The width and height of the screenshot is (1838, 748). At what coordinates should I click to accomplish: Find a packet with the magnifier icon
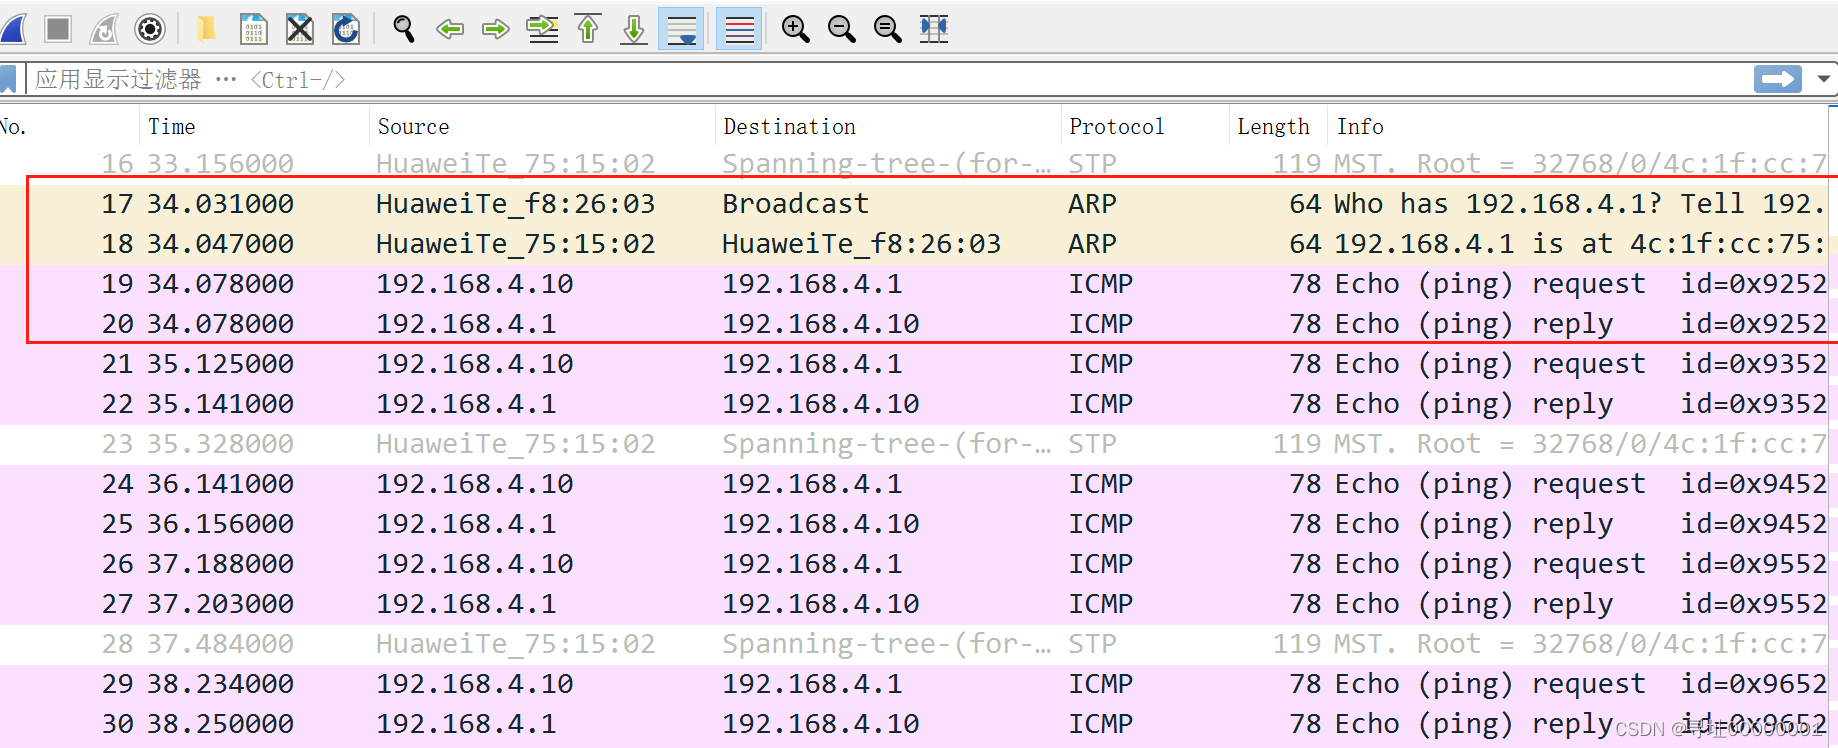[x=404, y=29]
